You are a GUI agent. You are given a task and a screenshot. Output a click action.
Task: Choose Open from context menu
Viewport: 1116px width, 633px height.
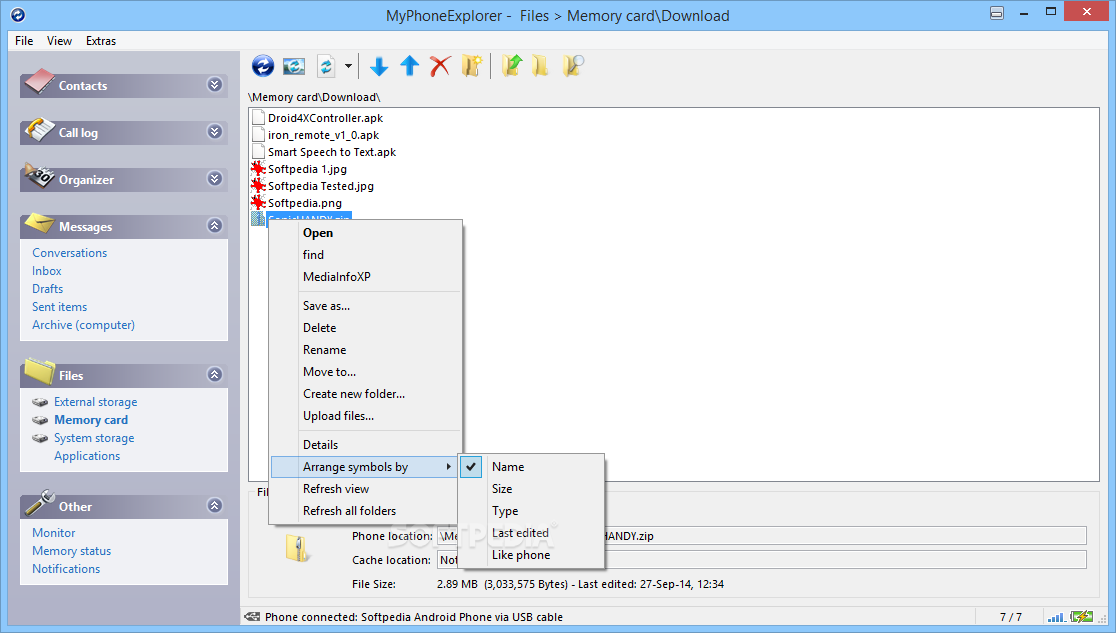[364, 233]
